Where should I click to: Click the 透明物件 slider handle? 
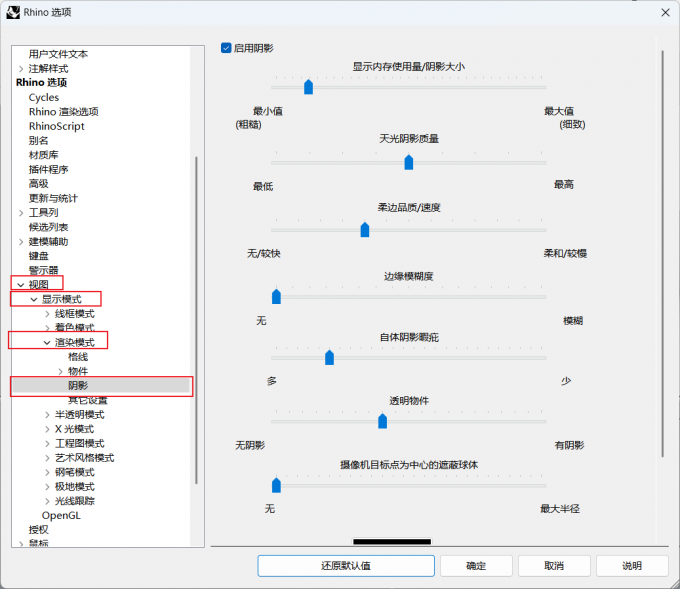tap(382, 421)
